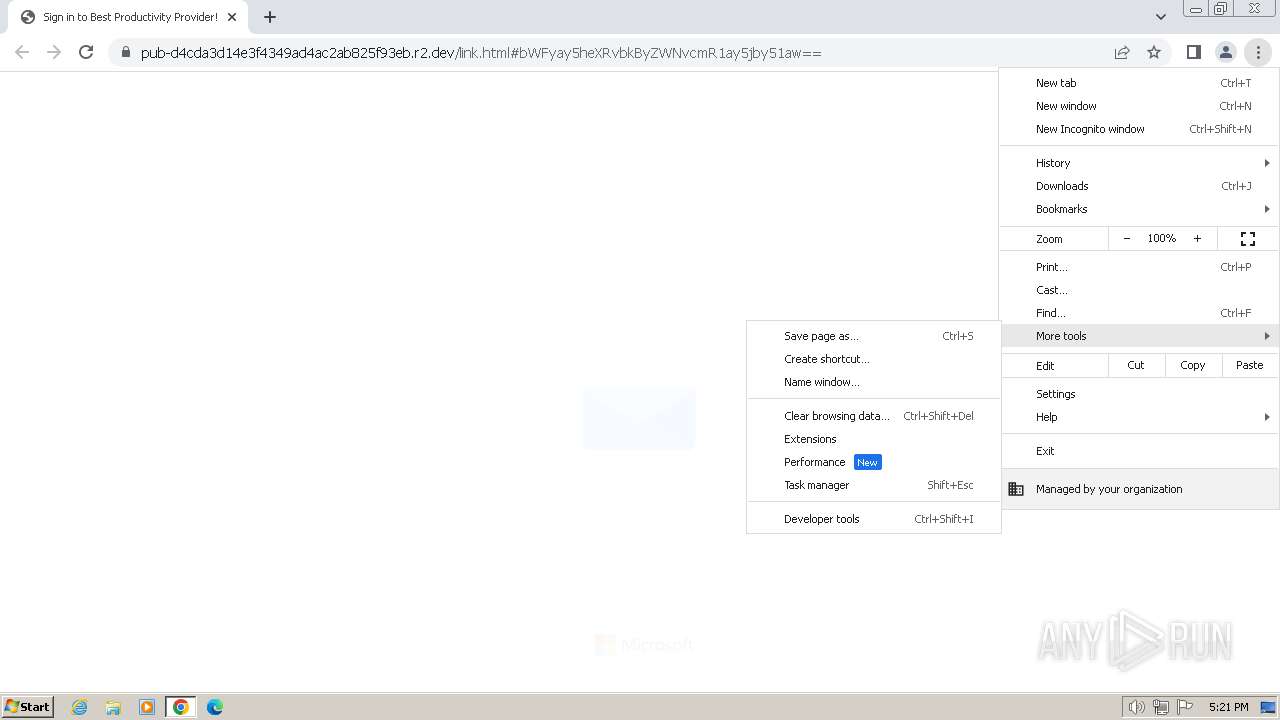Open a new tab with plus button
Viewport: 1280px width, 720px height.
pyautogui.click(x=270, y=17)
